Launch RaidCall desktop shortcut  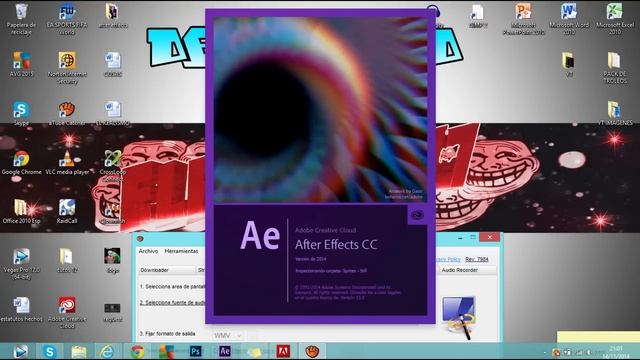67,211
